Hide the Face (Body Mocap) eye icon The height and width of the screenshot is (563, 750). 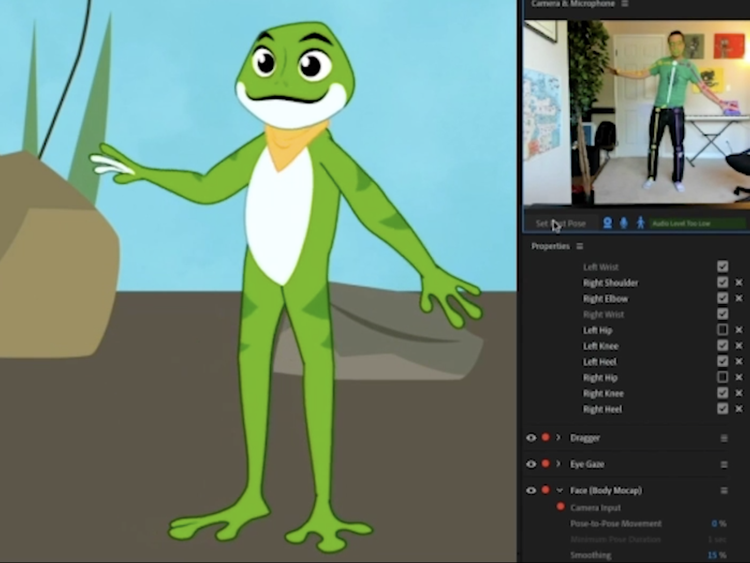[x=531, y=490]
